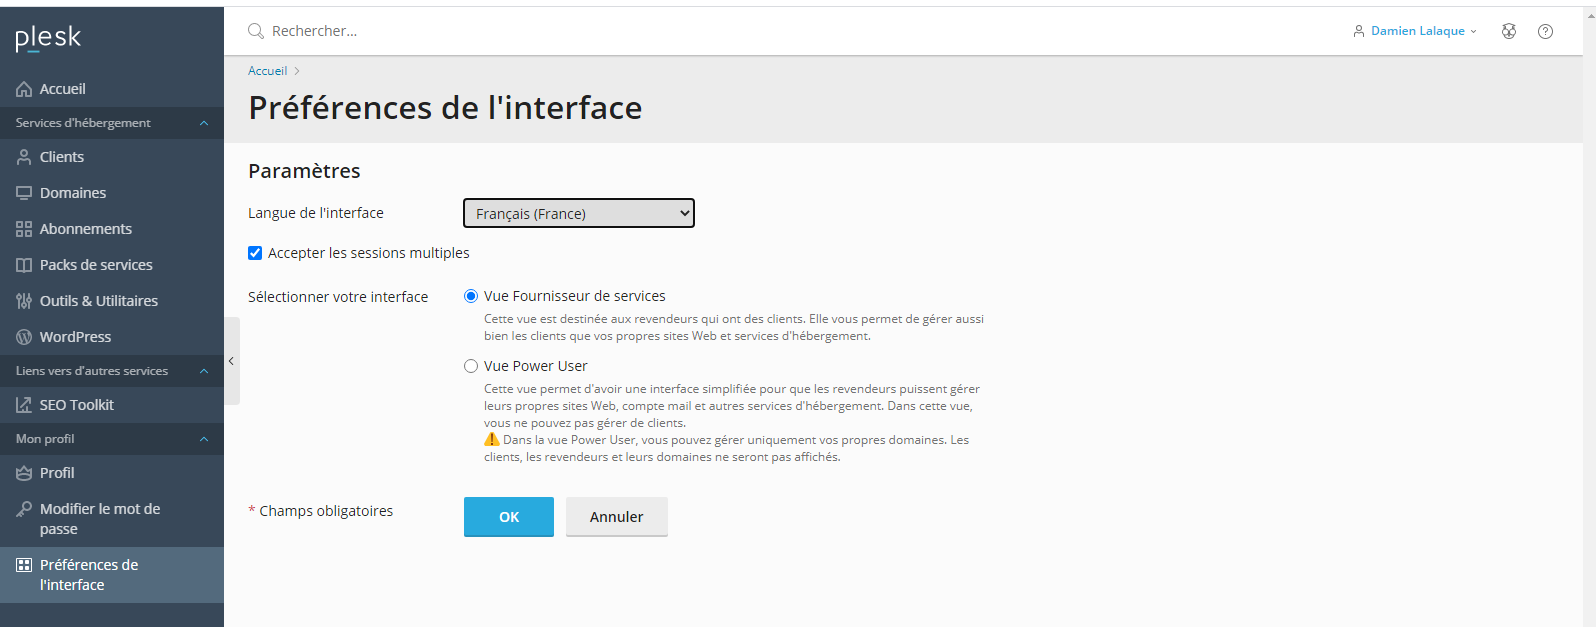Click the Domaines monitor icon
The image size is (1596, 627).
click(24, 193)
